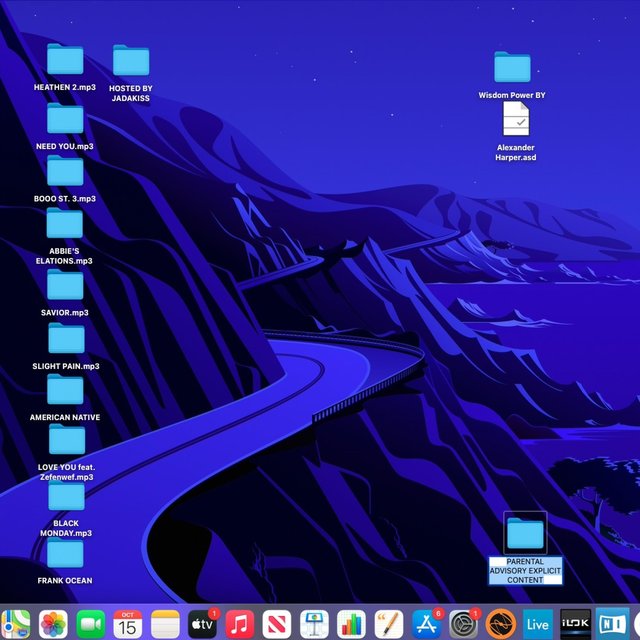Select the FRANK OCEAN folder

(x=65, y=553)
